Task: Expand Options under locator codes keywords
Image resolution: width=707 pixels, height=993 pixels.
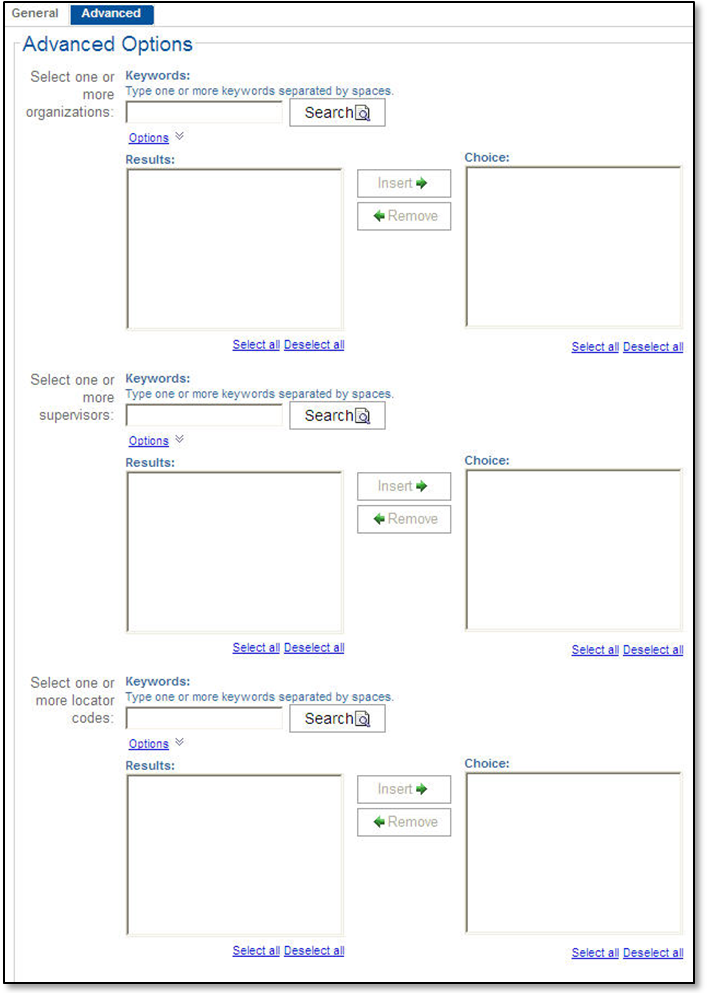Action: [x=149, y=744]
